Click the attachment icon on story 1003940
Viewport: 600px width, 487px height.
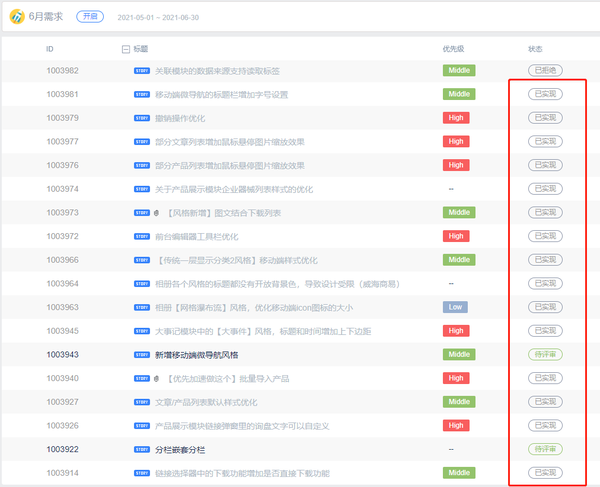click(157, 378)
